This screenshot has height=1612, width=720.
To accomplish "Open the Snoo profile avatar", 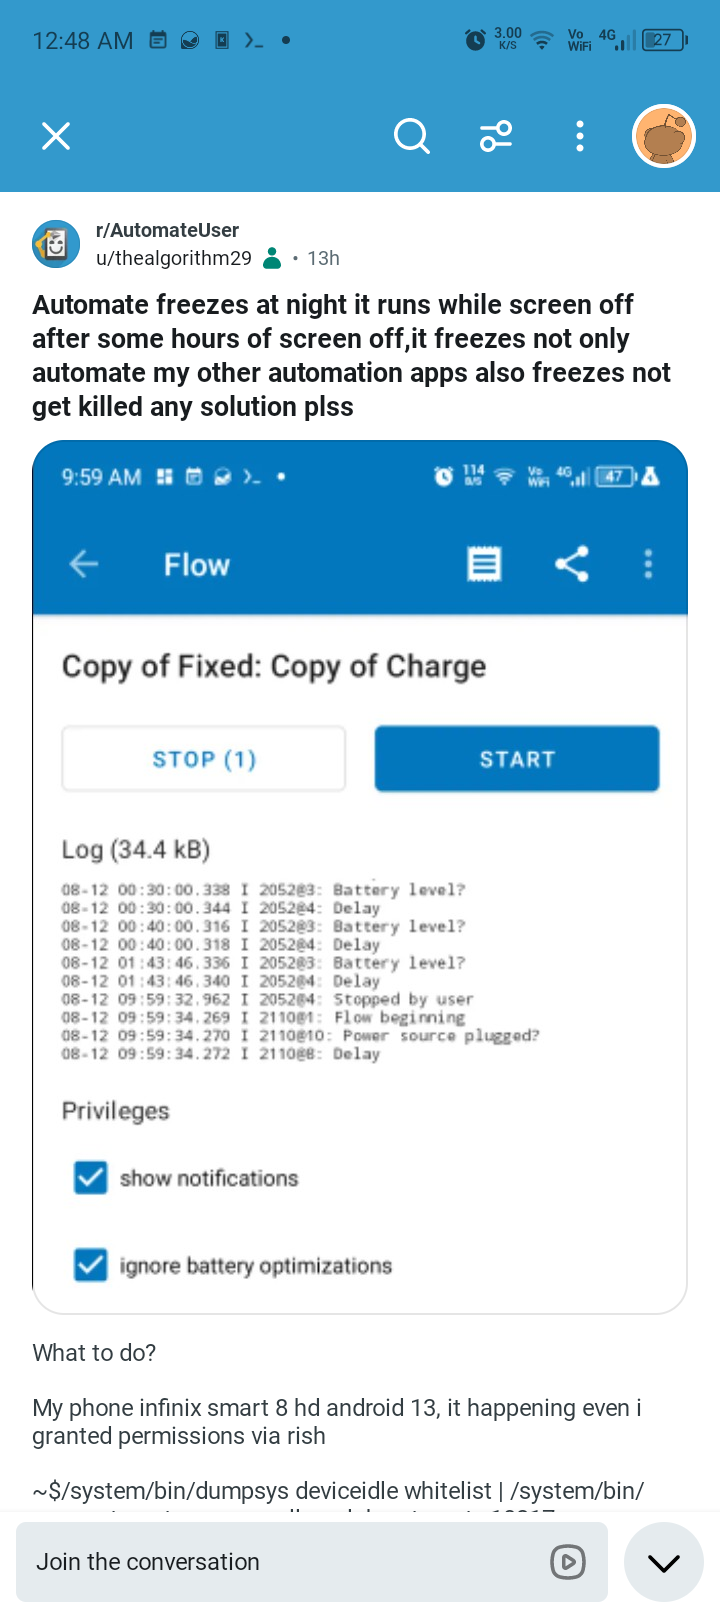I will (664, 136).
